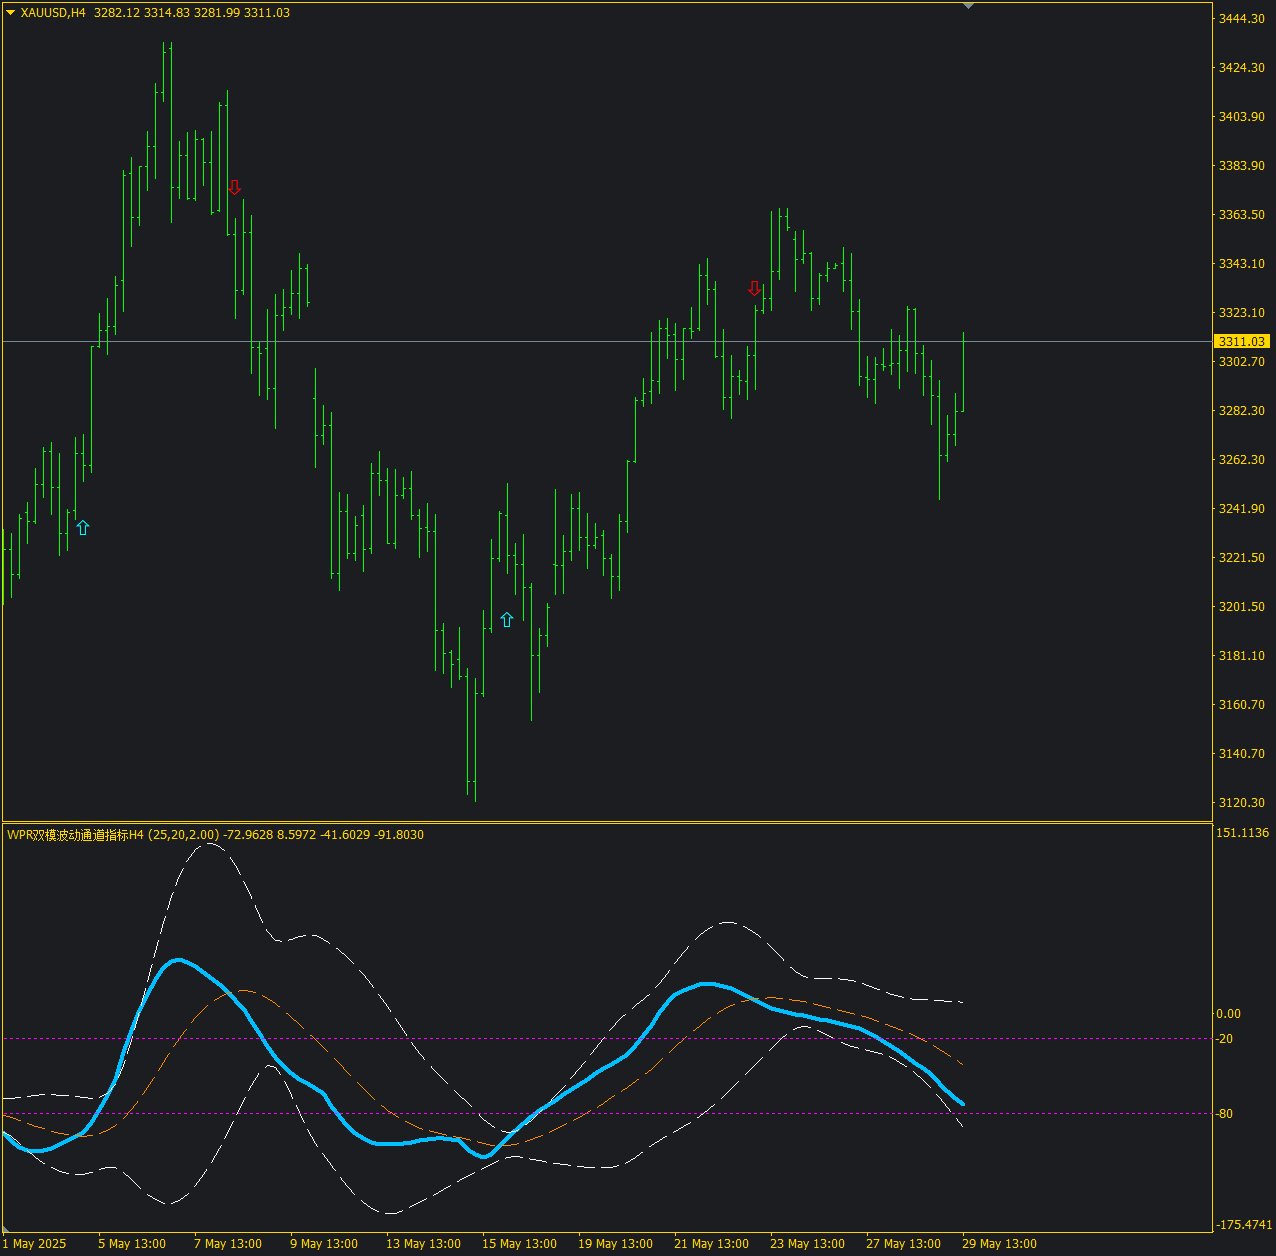Select the cyan up arrow near 5 May
The width and height of the screenshot is (1276, 1256).
(83, 528)
